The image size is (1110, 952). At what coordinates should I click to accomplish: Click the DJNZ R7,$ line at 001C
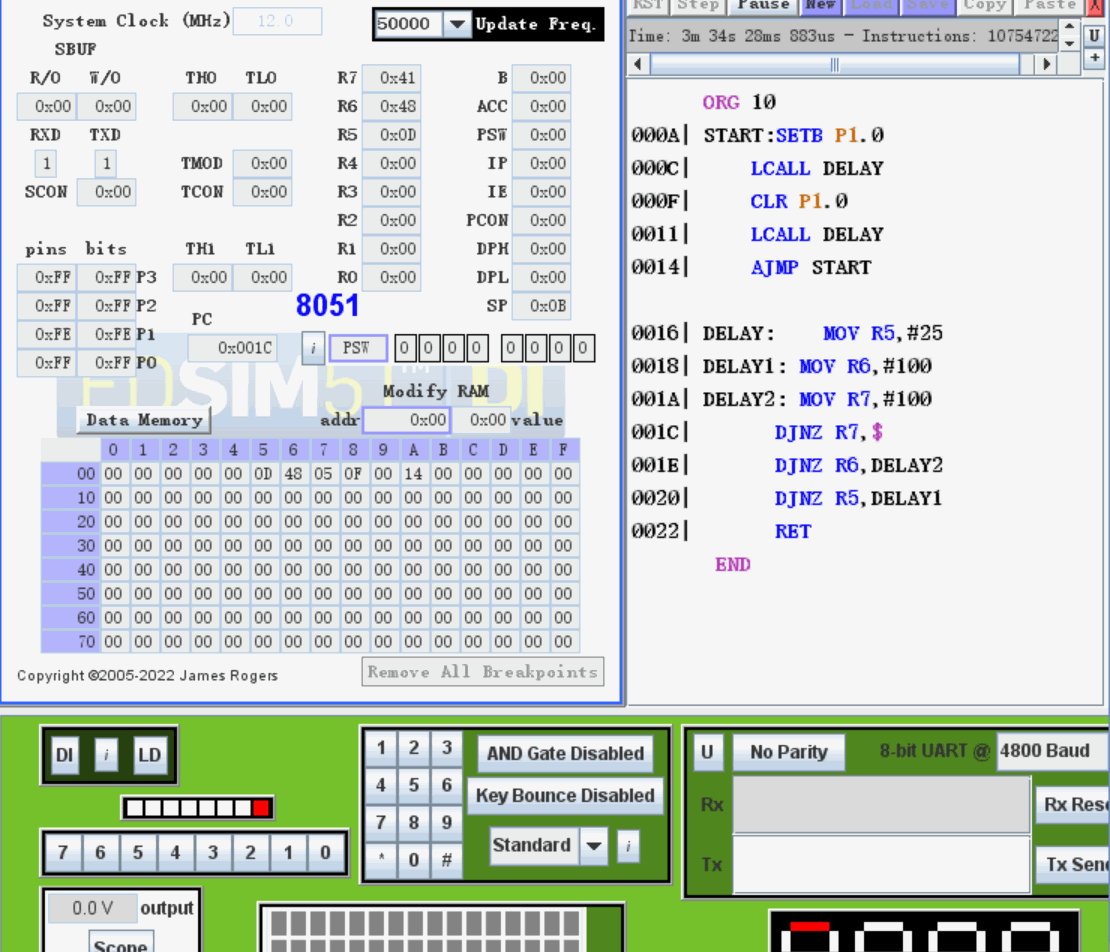tap(828, 432)
